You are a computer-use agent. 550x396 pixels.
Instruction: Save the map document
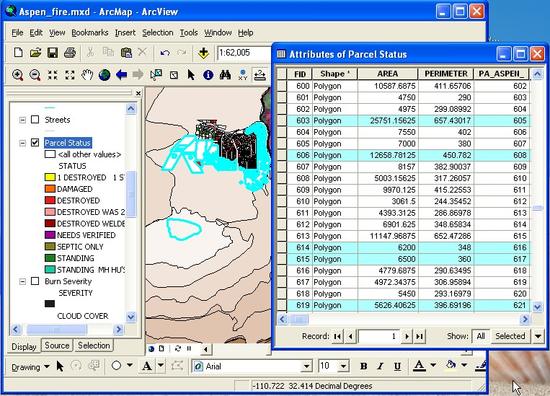tap(53, 53)
